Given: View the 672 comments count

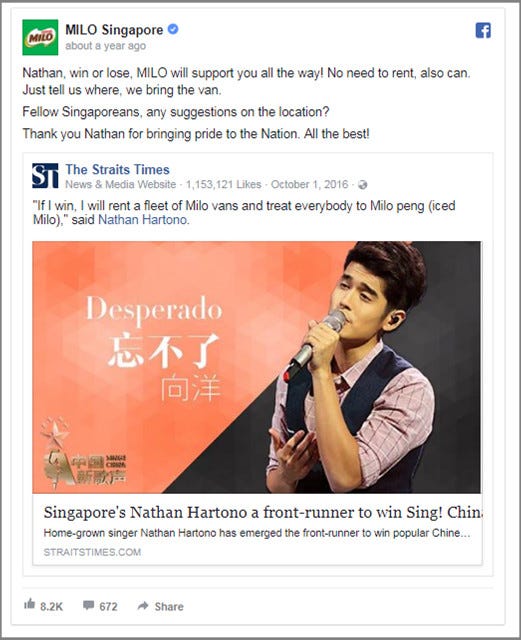Looking at the screenshot, I should 108,607.
